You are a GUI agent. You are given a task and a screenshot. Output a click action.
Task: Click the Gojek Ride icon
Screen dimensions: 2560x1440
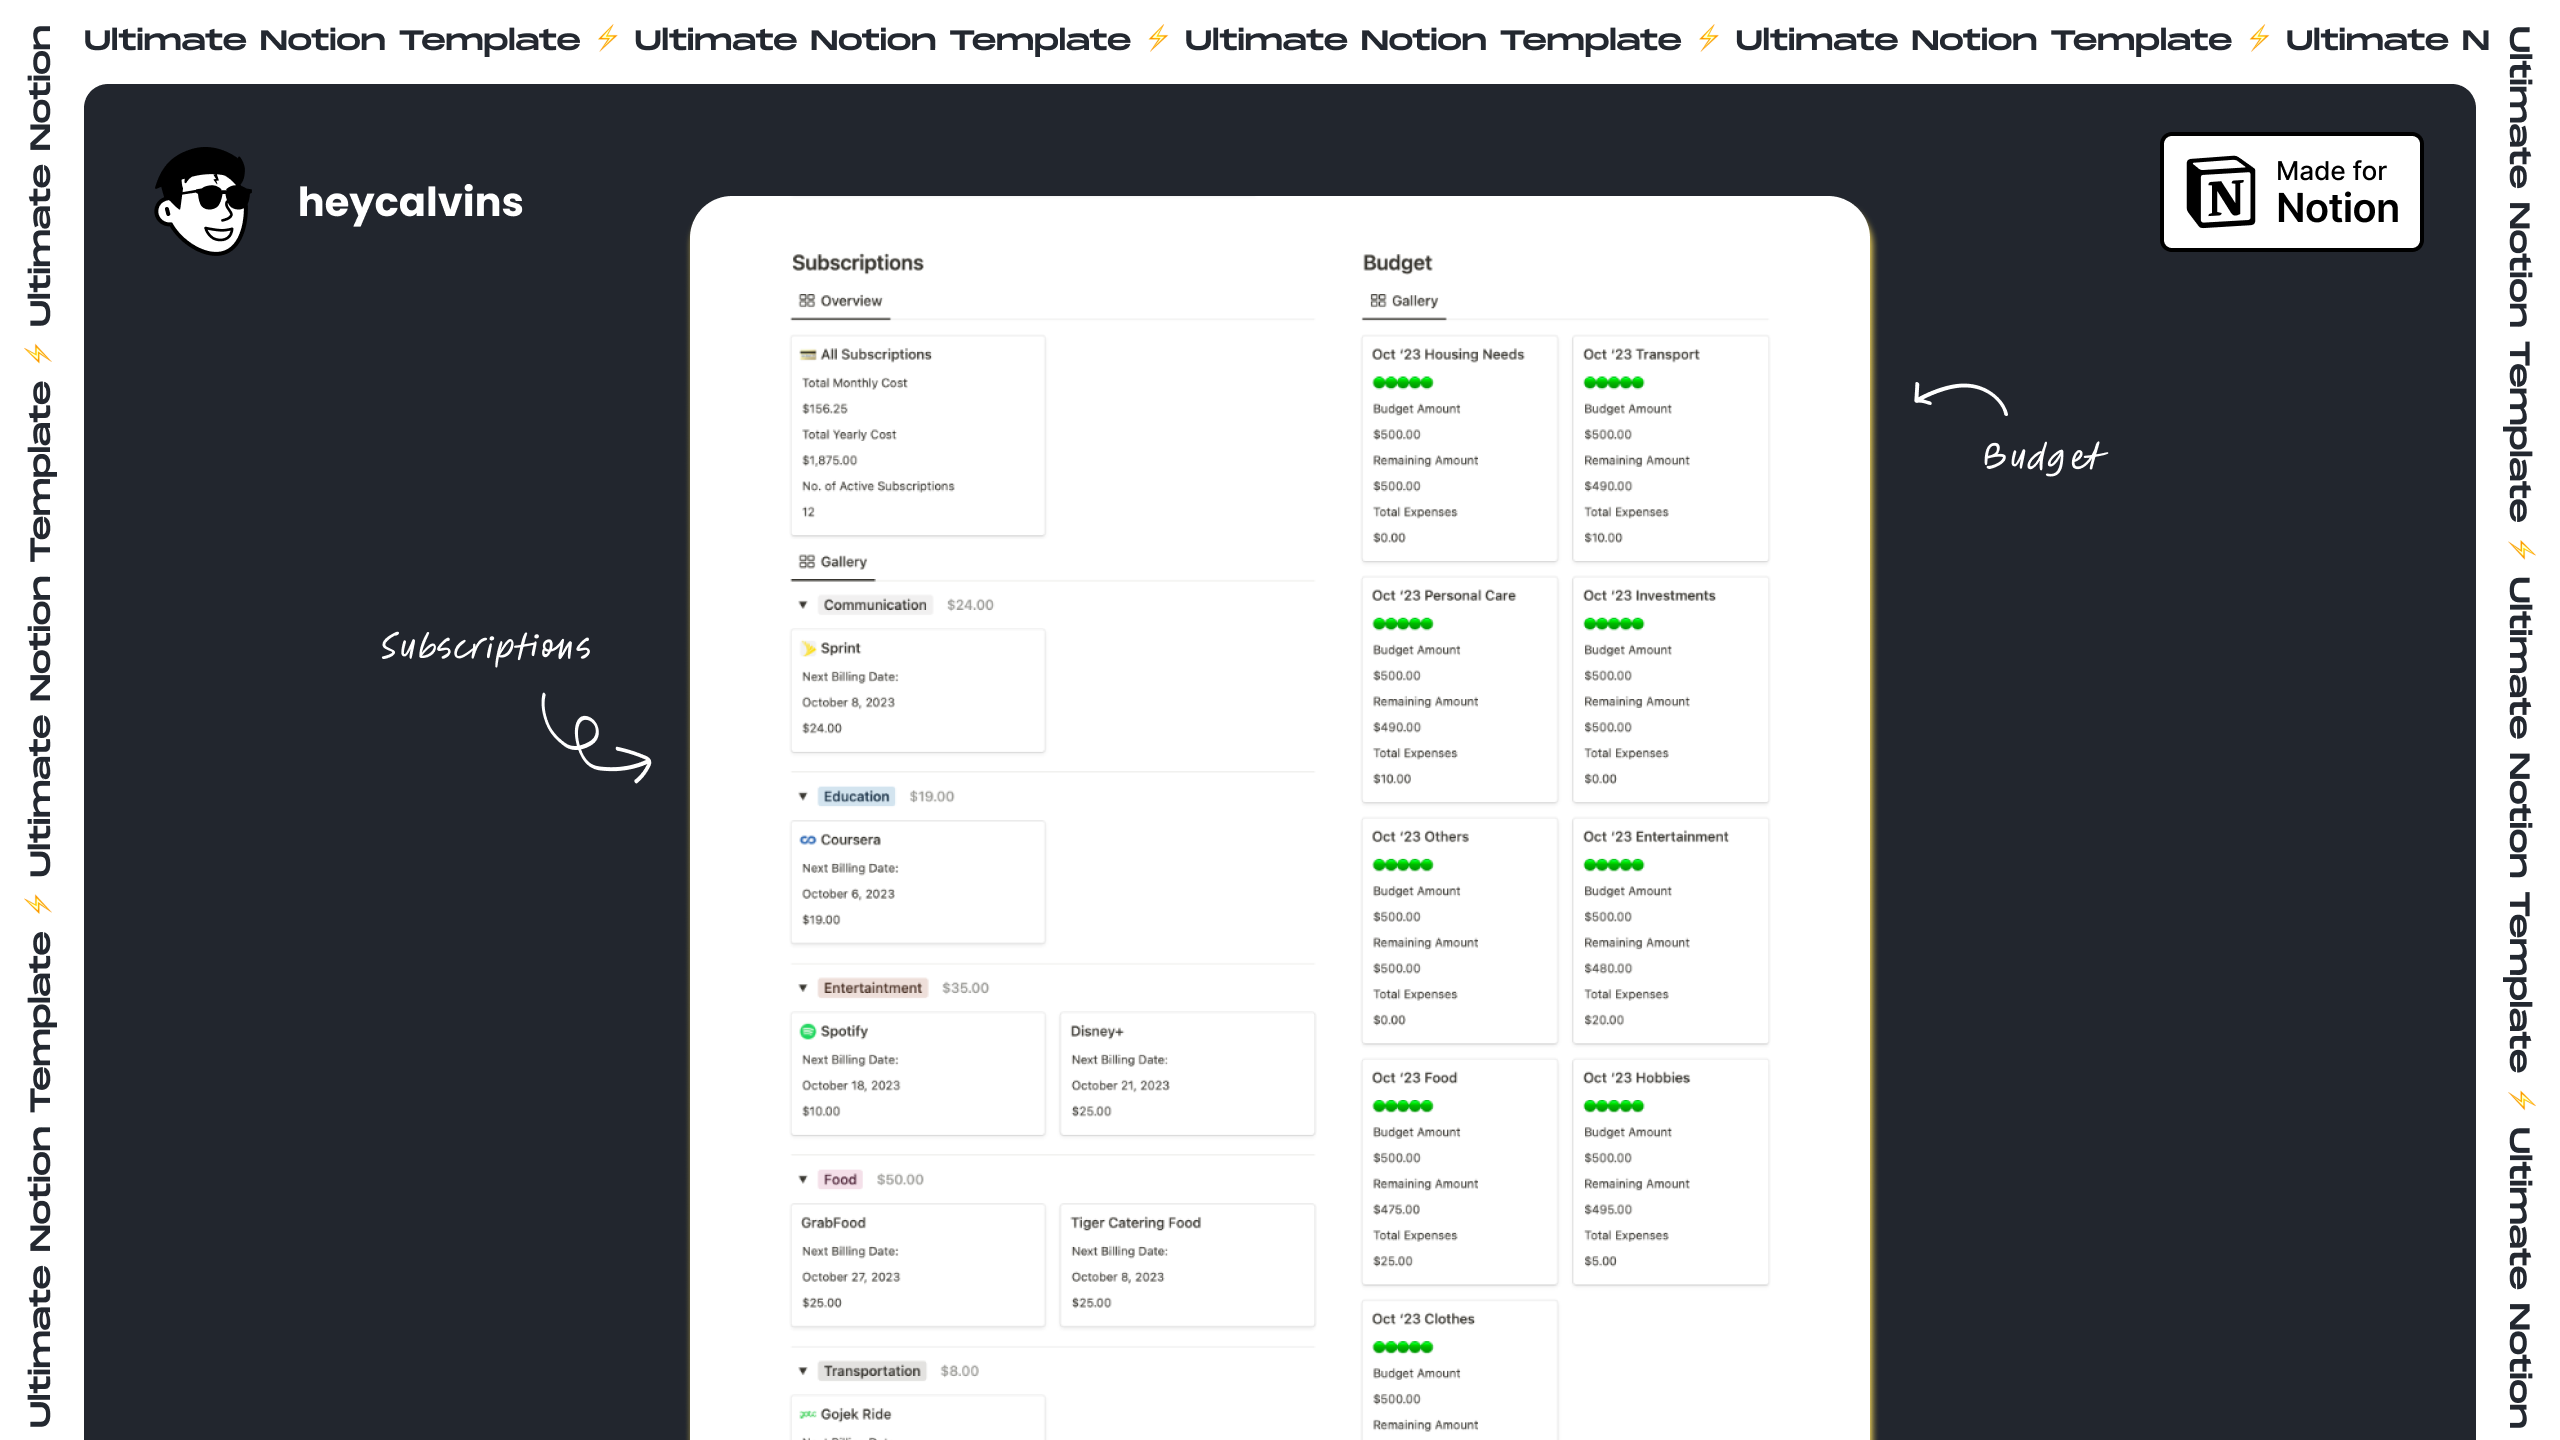808,1414
